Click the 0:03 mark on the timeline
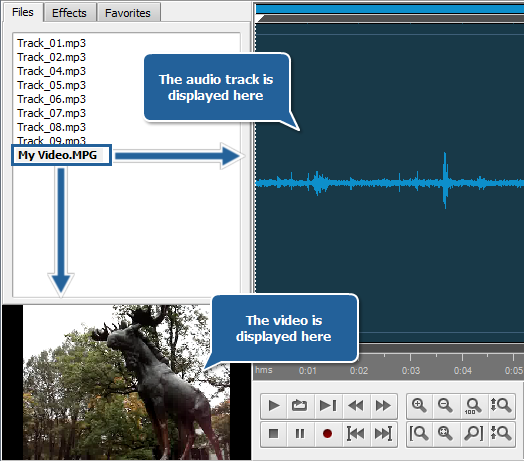This screenshot has width=524, height=461. tap(411, 370)
